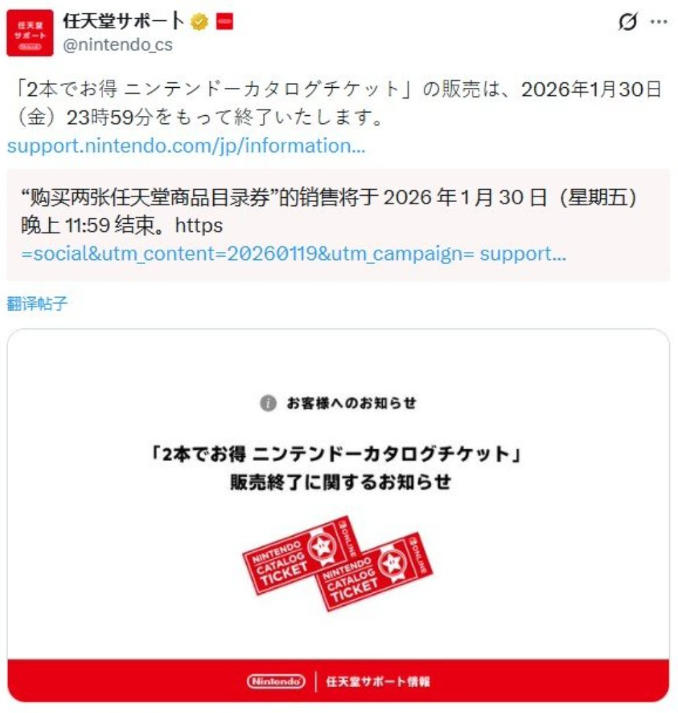Screen dimensions: 678x713
Task: Open the three-dot more options menu
Action: [659, 21]
